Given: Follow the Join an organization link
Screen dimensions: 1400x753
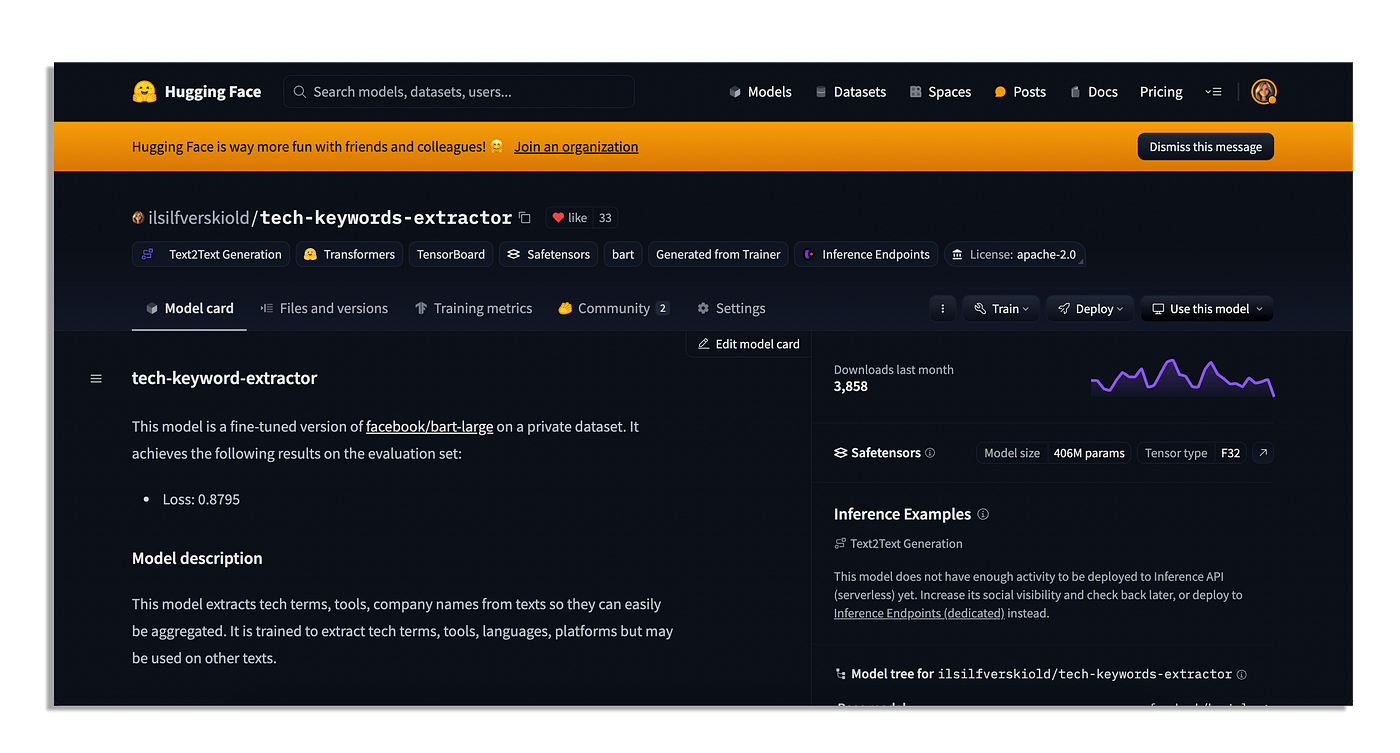Looking at the screenshot, I should (x=576, y=147).
